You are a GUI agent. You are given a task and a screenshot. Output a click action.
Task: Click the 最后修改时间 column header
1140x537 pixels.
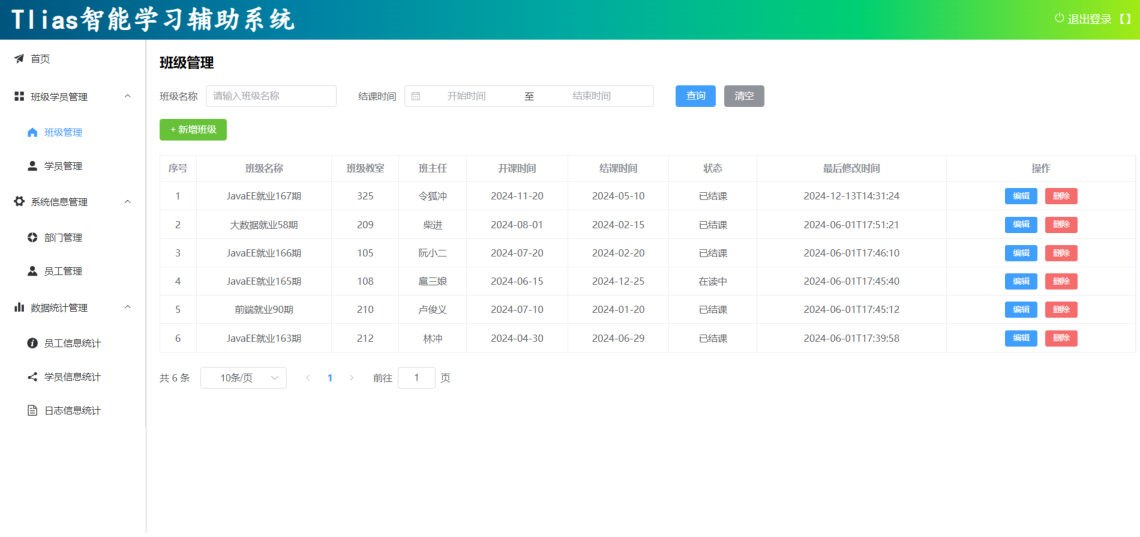click(851, 169)
